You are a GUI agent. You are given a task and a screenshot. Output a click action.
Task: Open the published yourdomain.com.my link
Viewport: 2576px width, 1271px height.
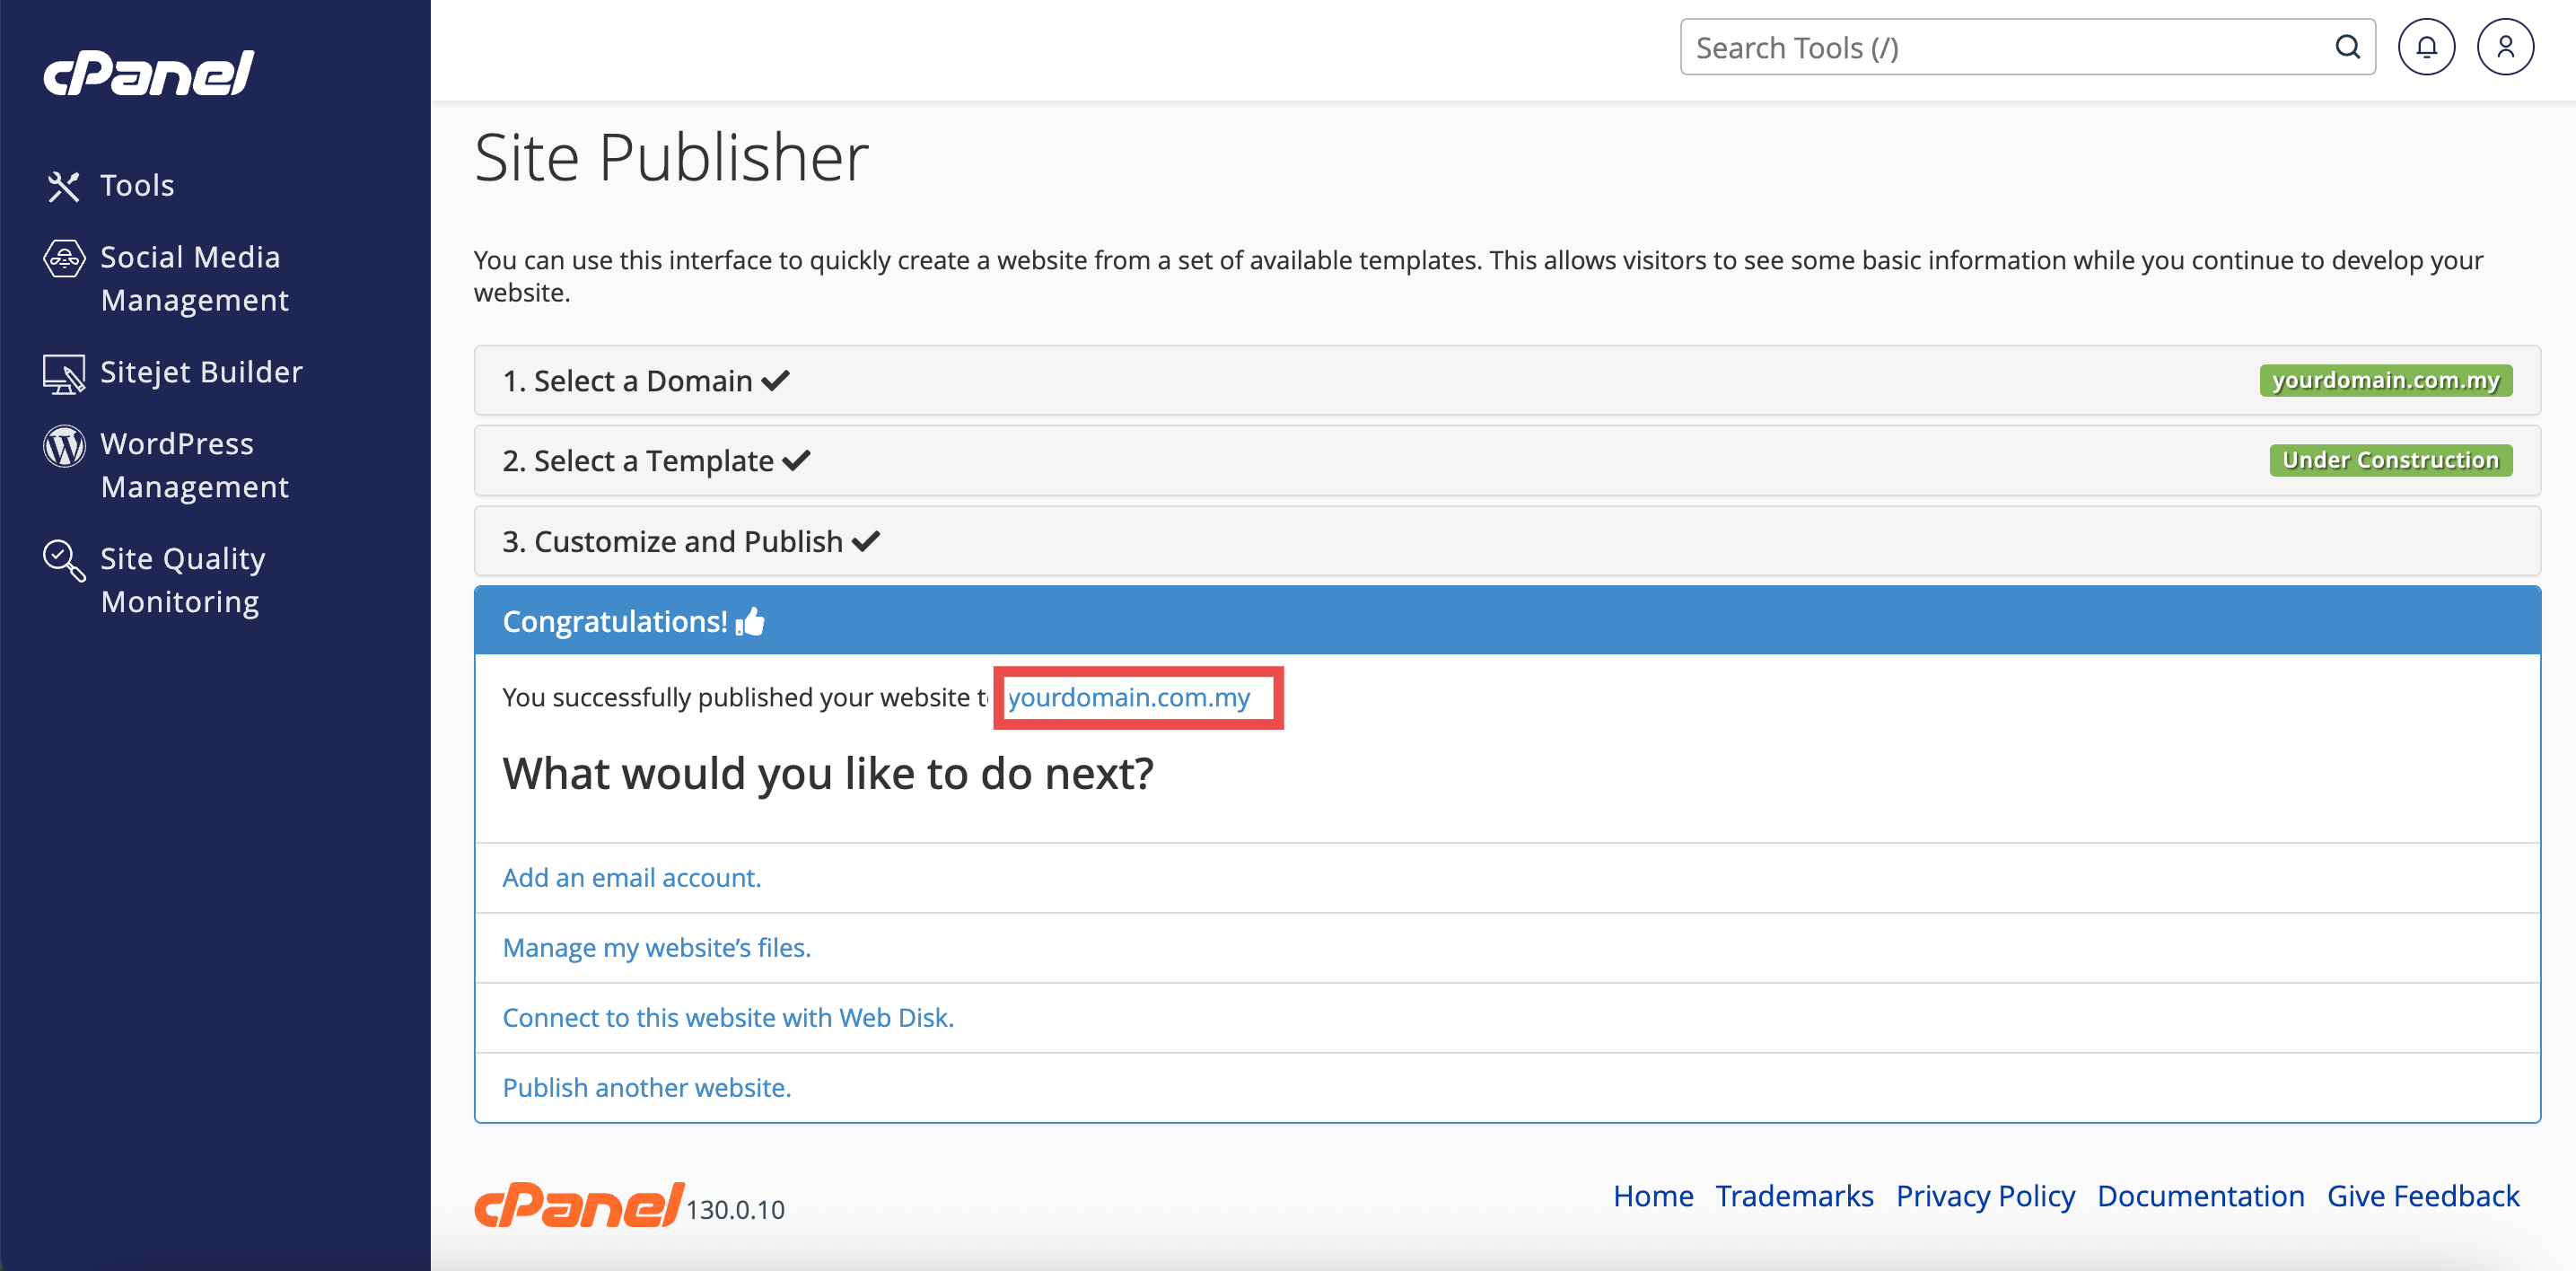pos(1128,697)
